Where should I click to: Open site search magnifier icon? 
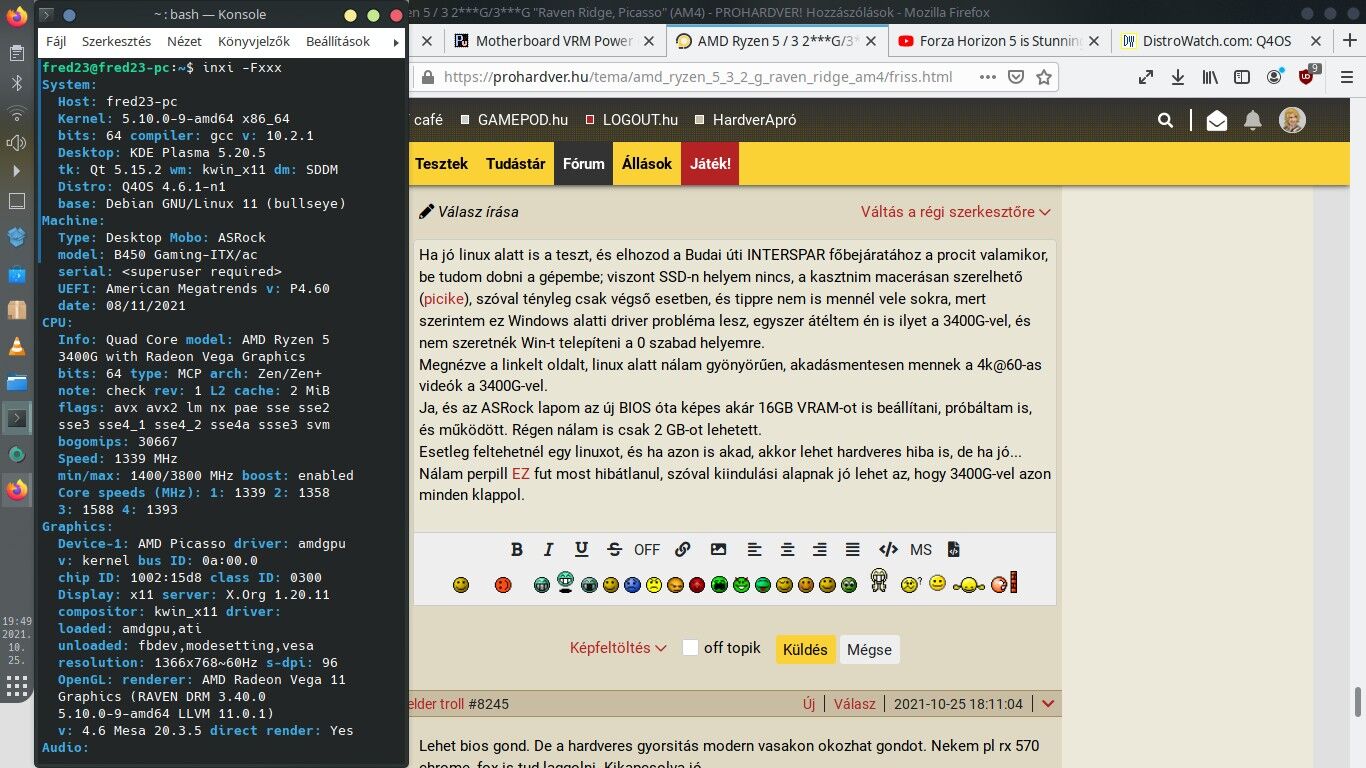point(1165,120)
